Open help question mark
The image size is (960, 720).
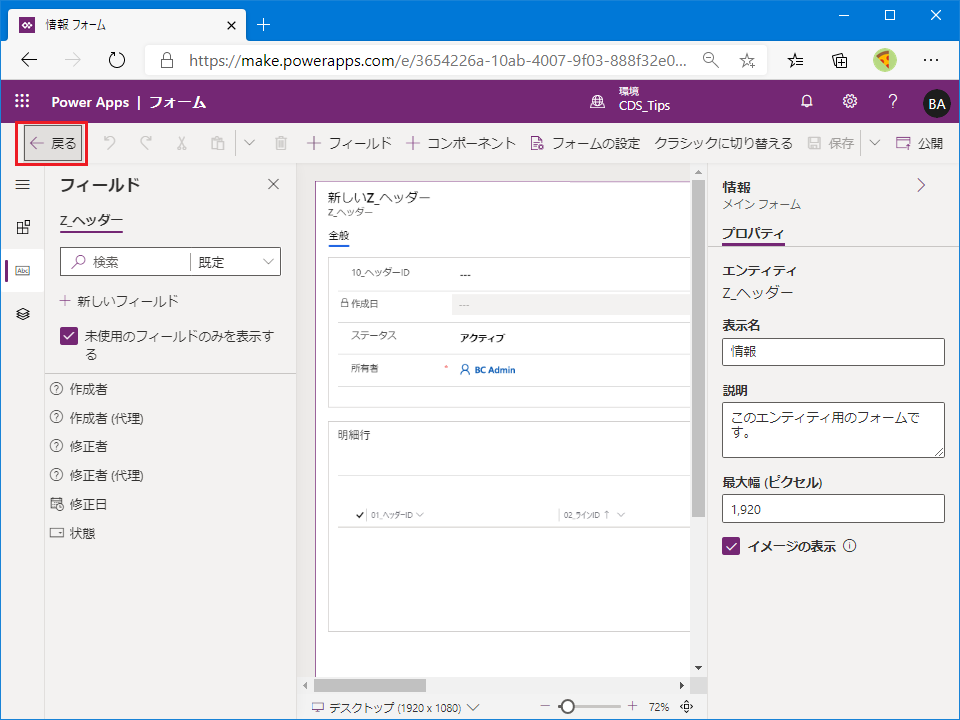point(893,102)
